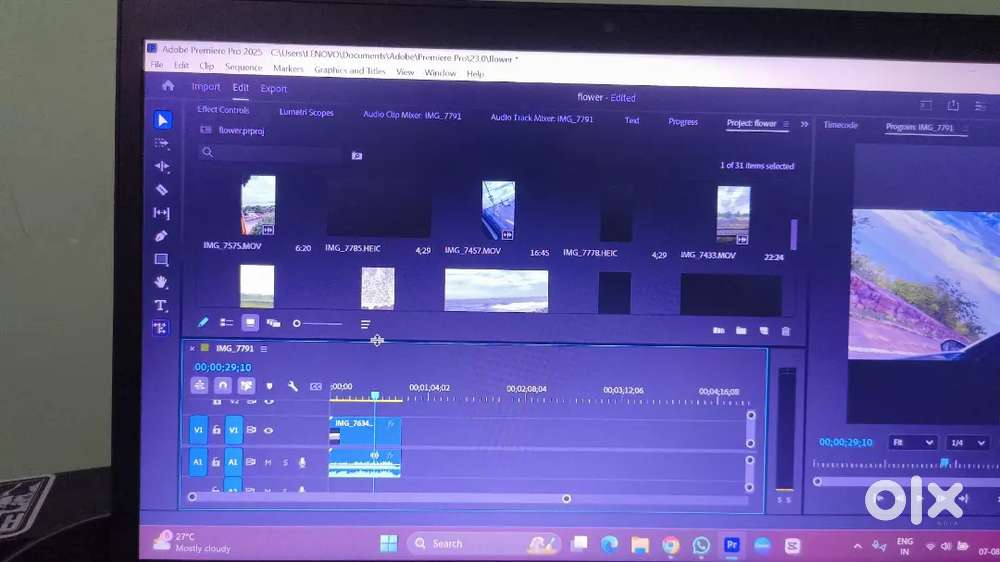Screen dimensions: 1000x562
Task: Delete selected item with trash icon
Action: point(786,331)
